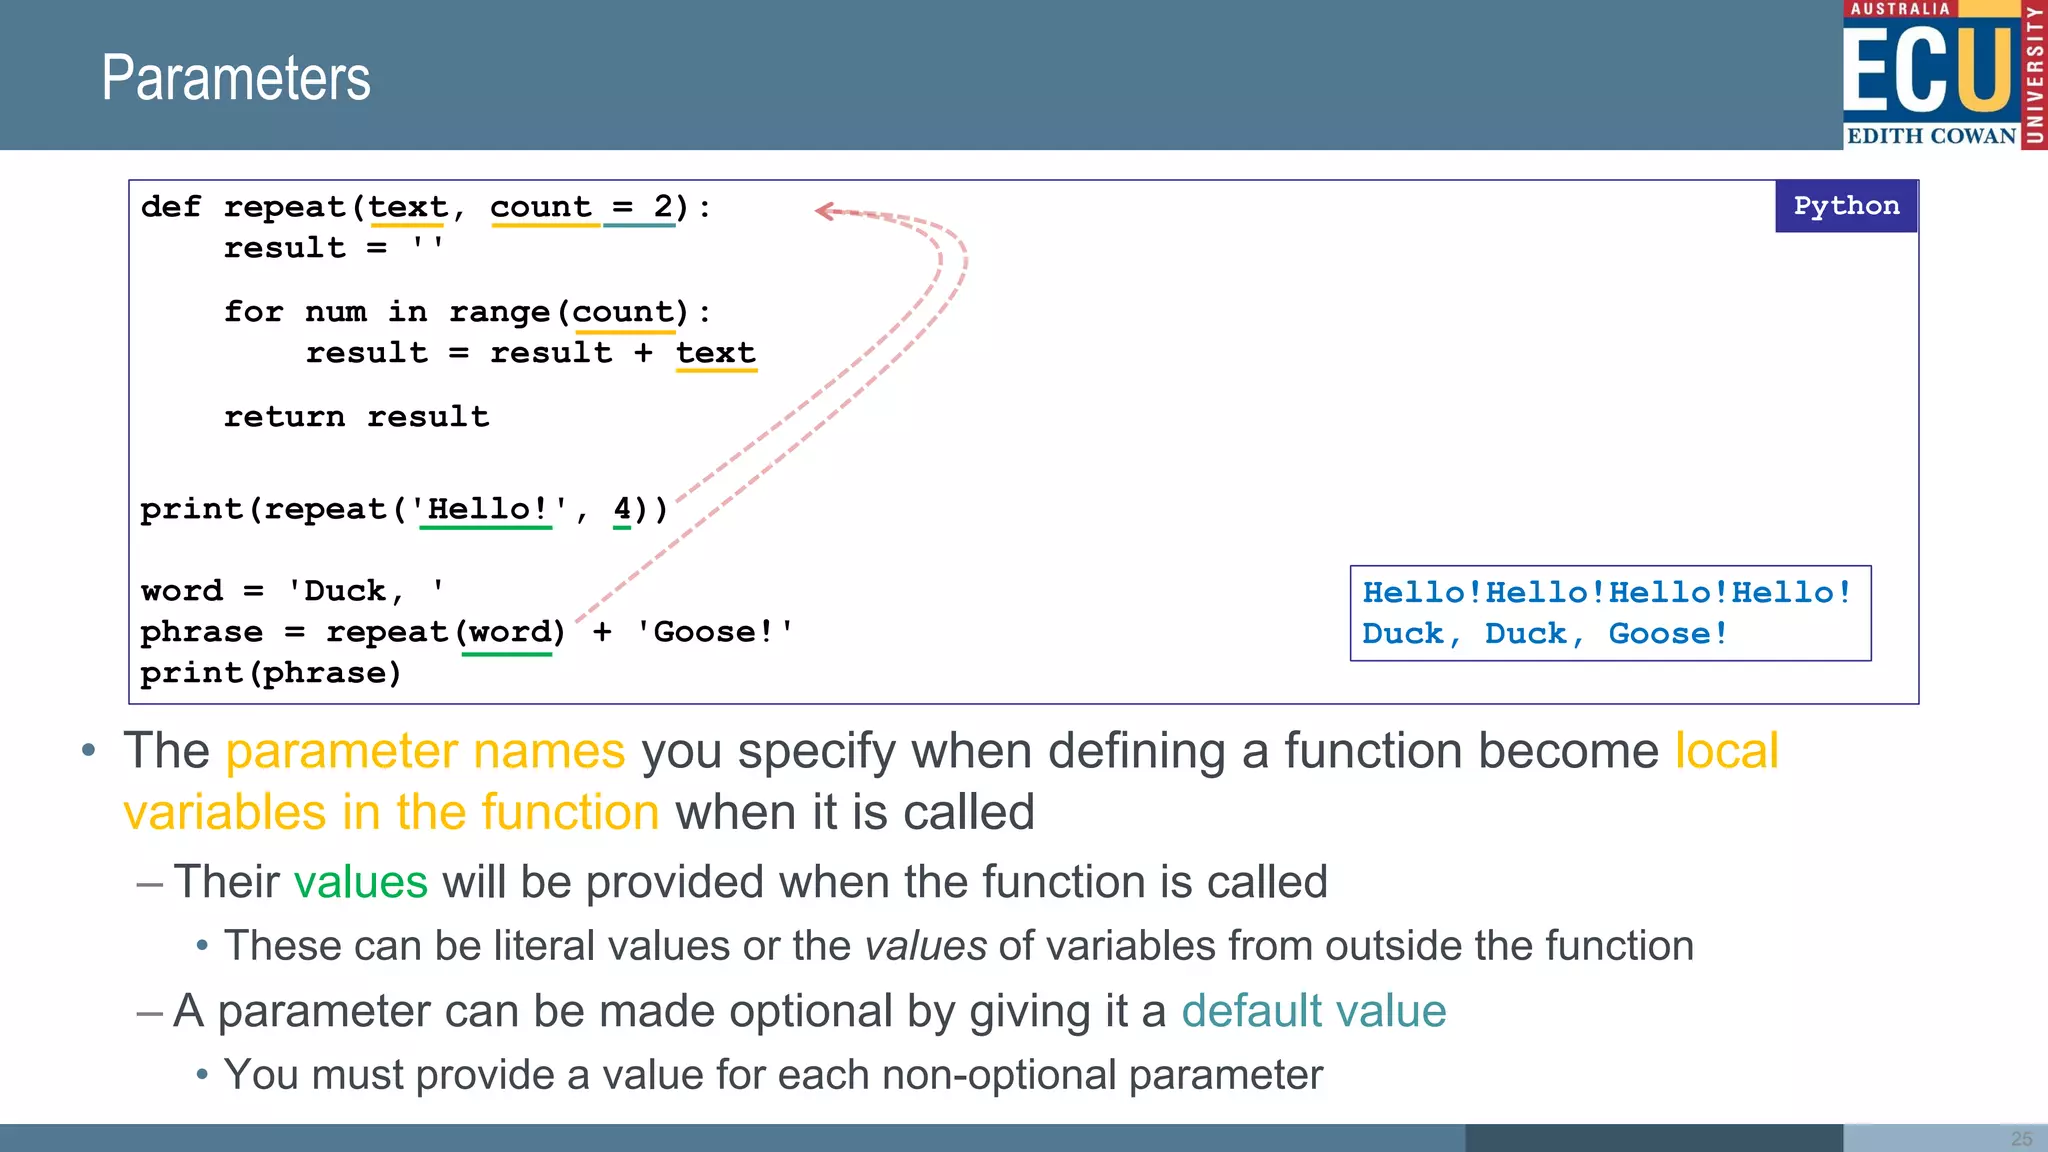The image size is (2048, 1152).
Task: Click the yellow 'parameter names' phrase
Action: pos(425,751)
